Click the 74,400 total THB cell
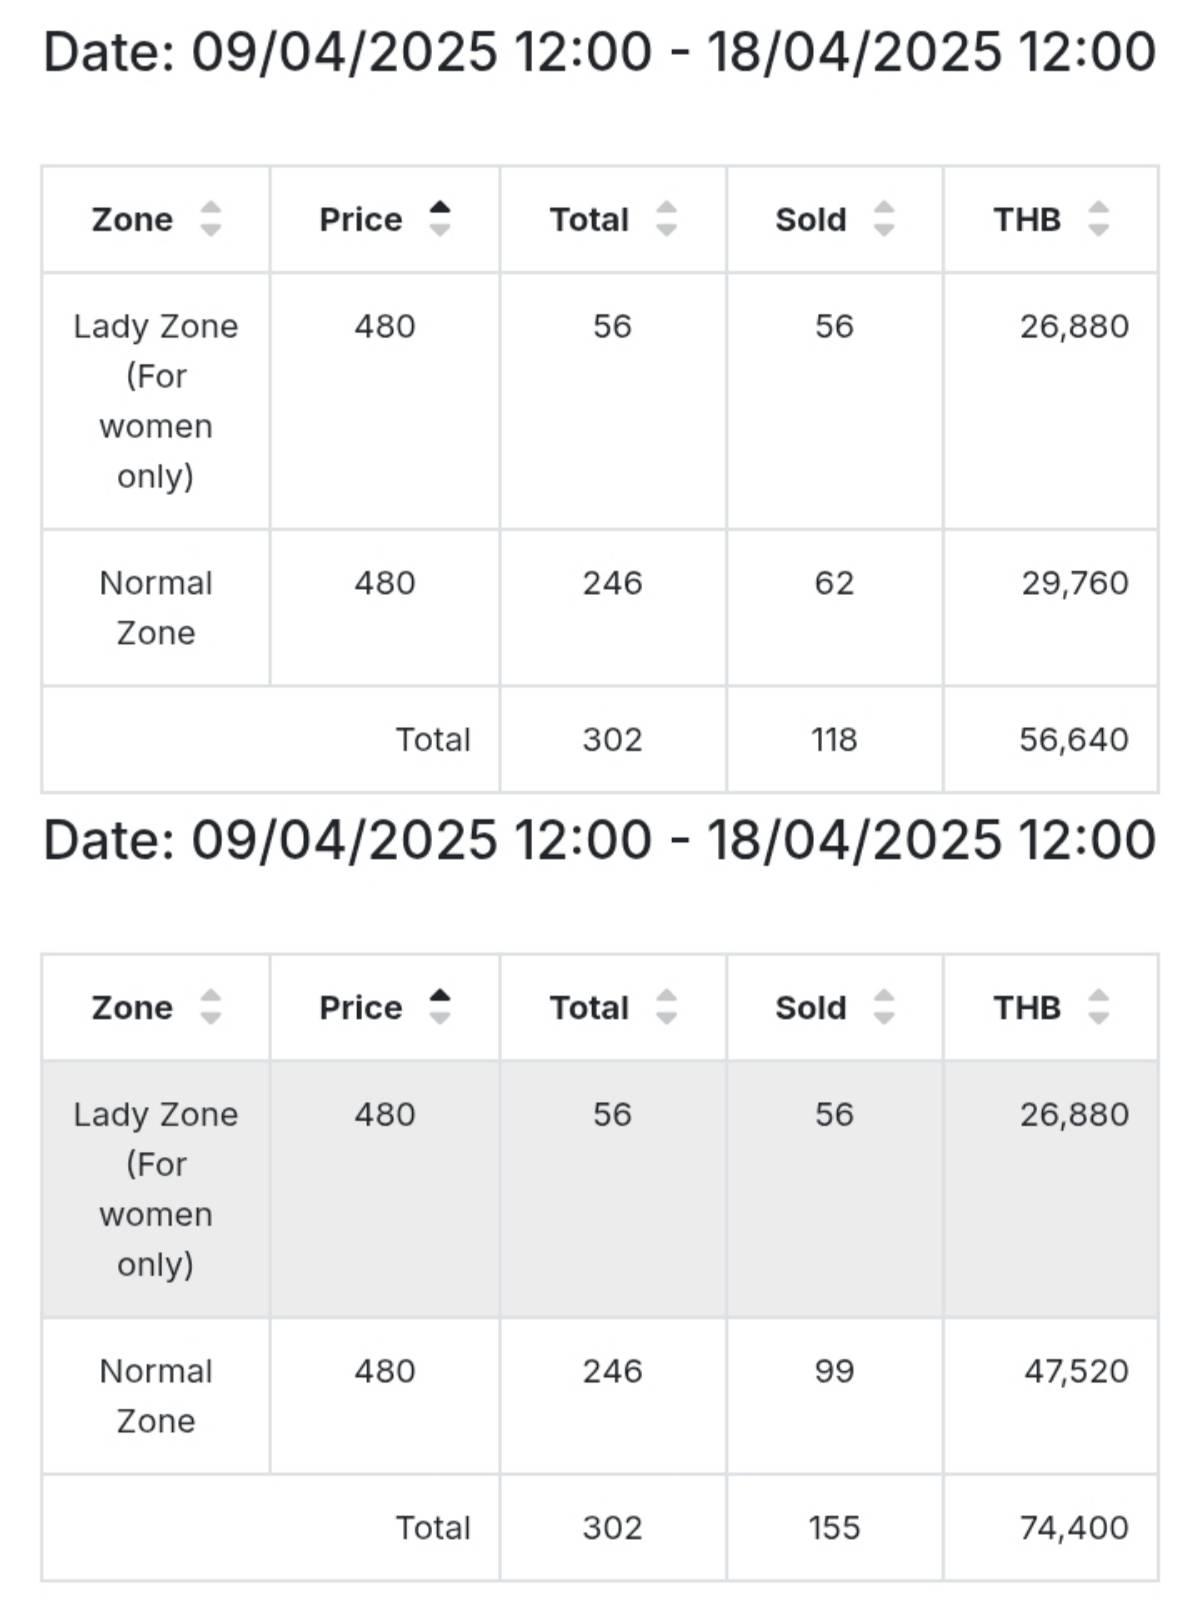Viewport: 1200px width, 1600px height. click(1051, 1528)
